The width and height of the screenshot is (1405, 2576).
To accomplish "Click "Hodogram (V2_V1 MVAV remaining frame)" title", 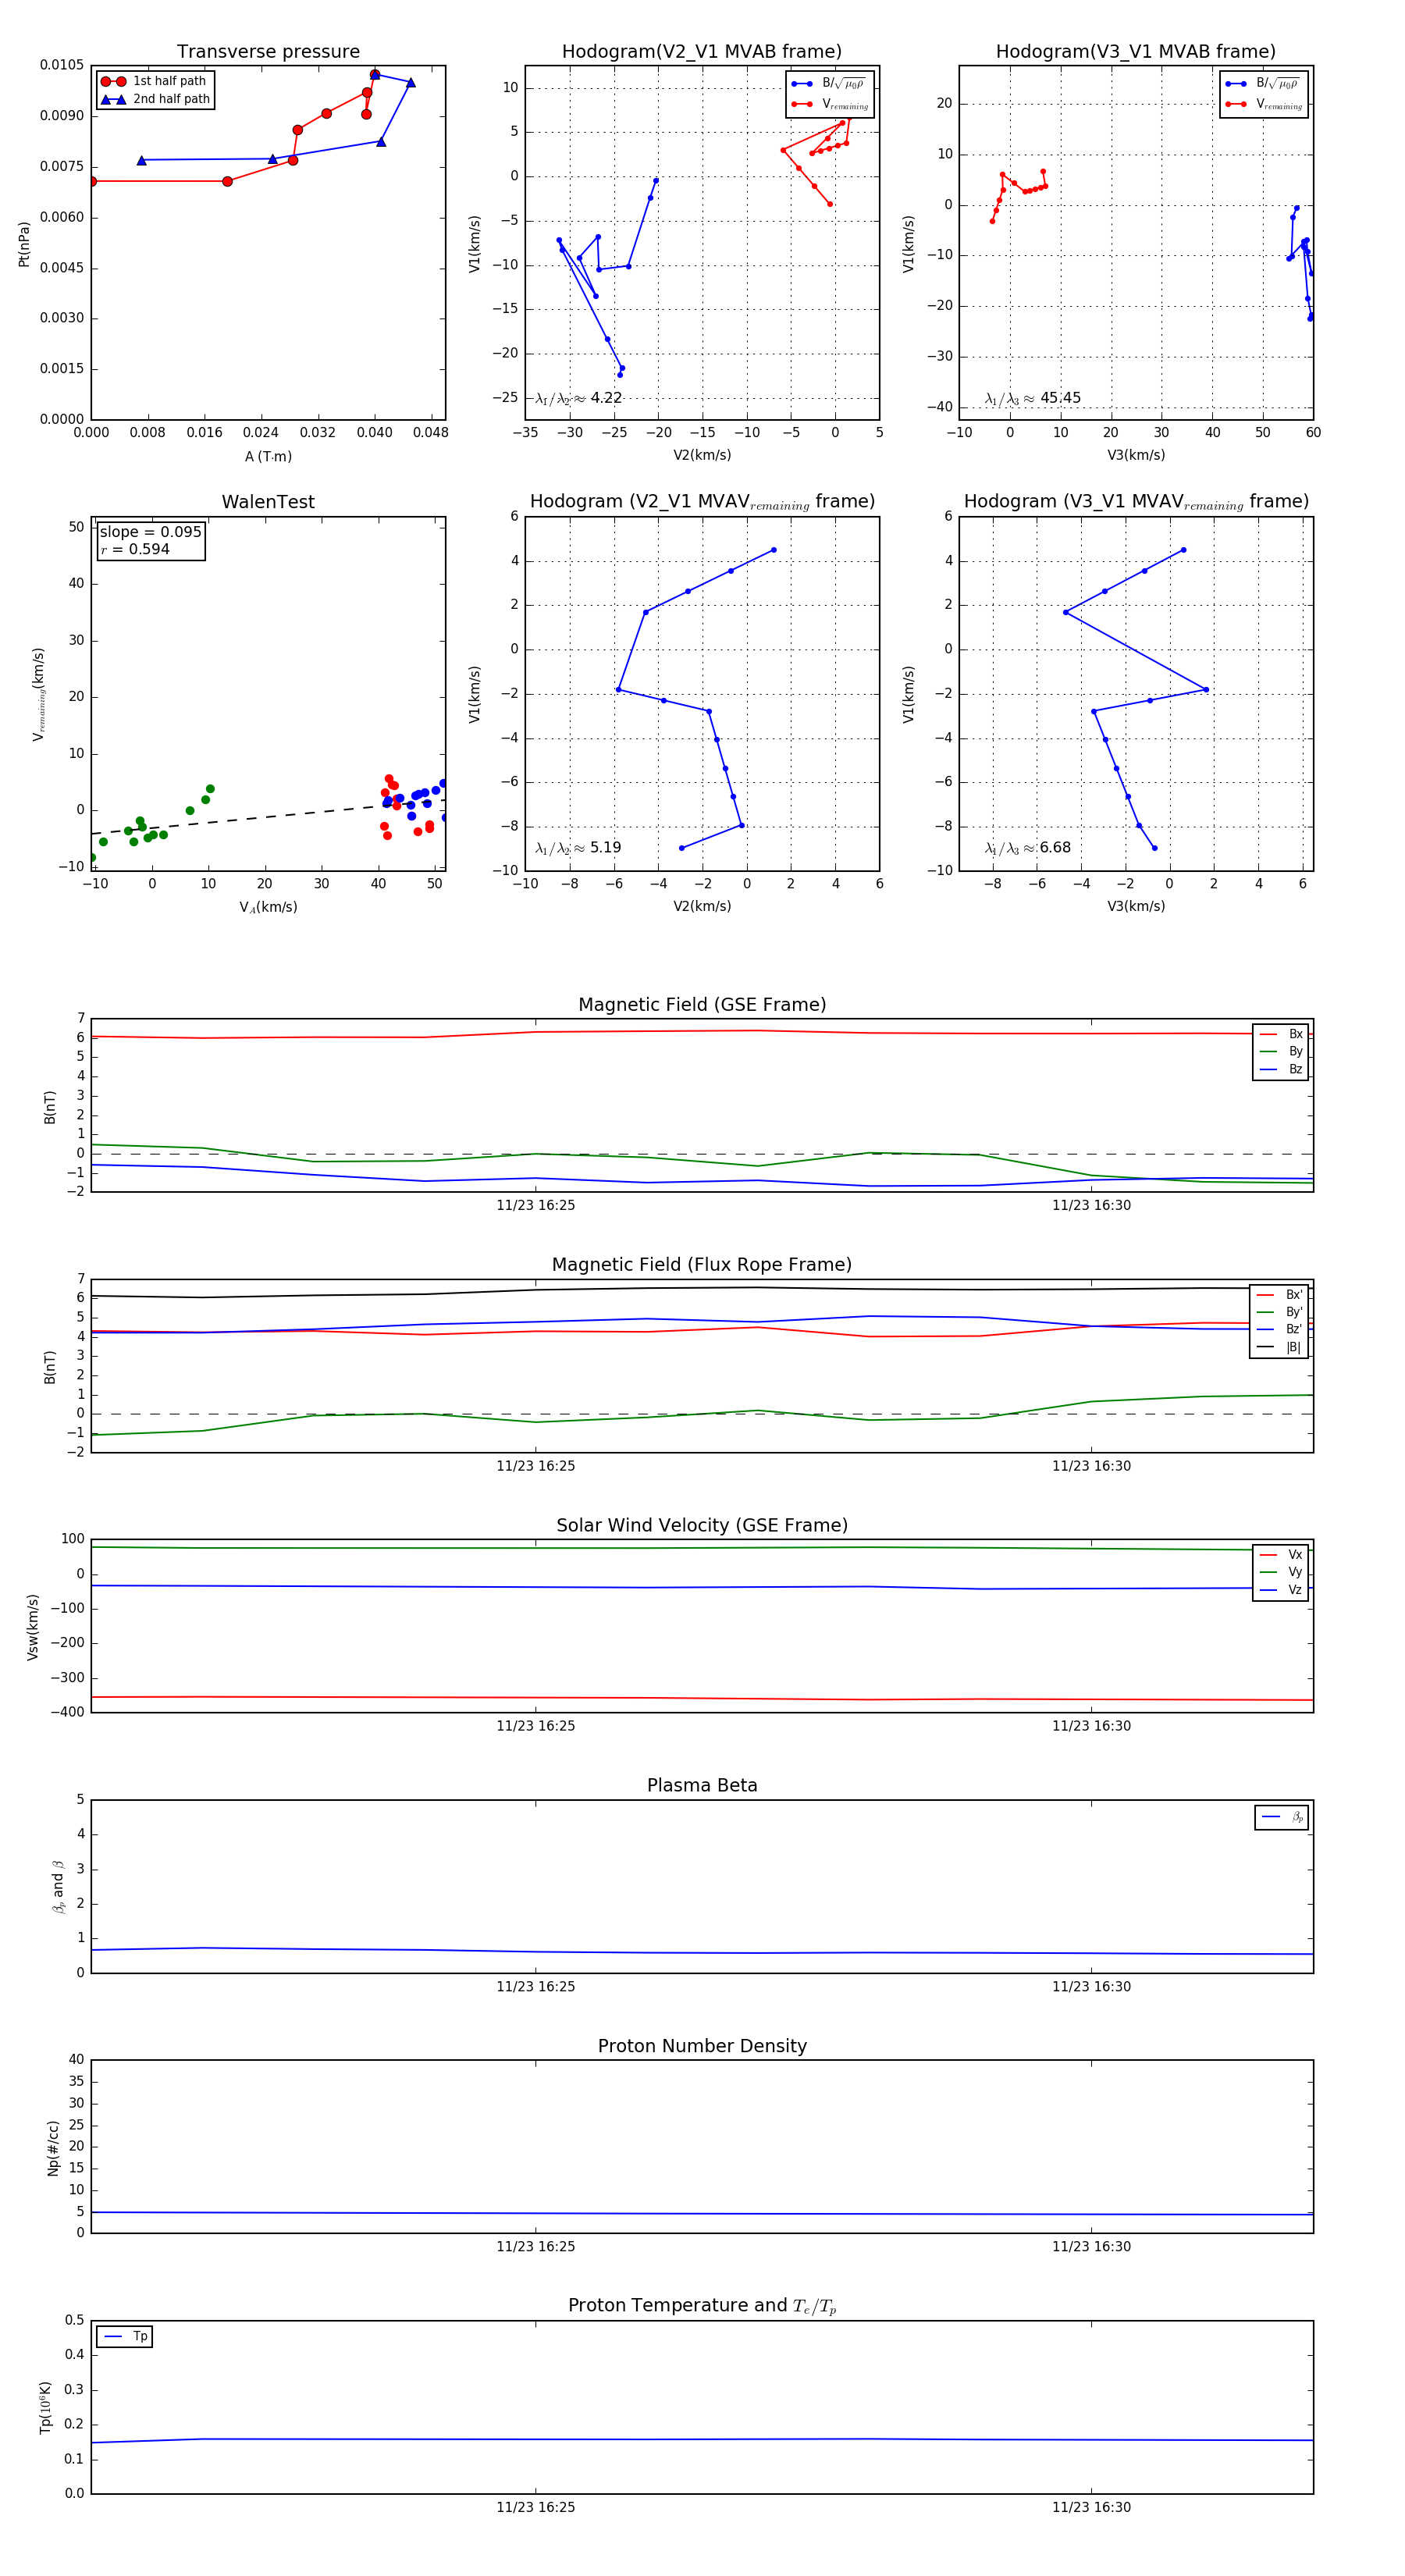I will pyautogui.click(x=702, y=502).
